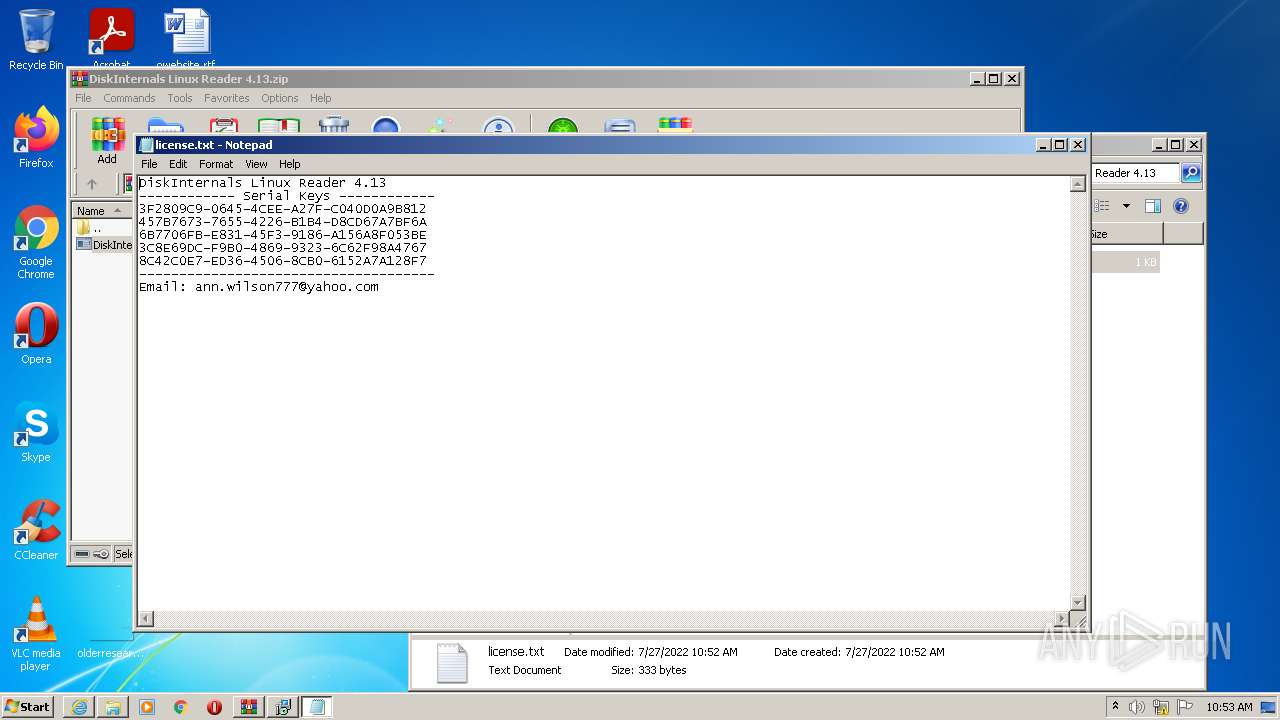This screenshot has height=720, width=1280.
Task: Click the Email: ann.wilson777@yahoo.com line
Action: (259, 287)
